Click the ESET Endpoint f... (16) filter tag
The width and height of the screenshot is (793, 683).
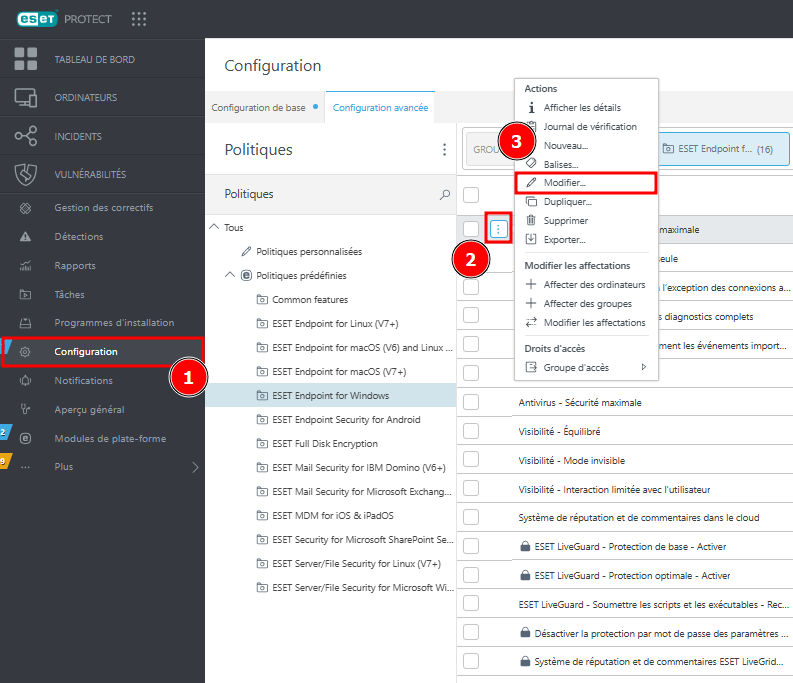(x=724, y=149)
